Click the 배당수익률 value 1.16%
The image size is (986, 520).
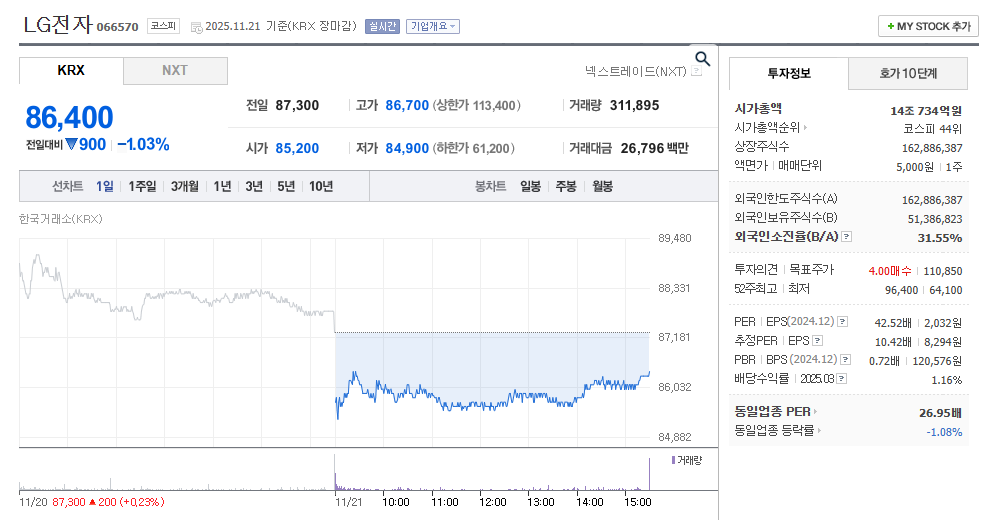(946, 380)
